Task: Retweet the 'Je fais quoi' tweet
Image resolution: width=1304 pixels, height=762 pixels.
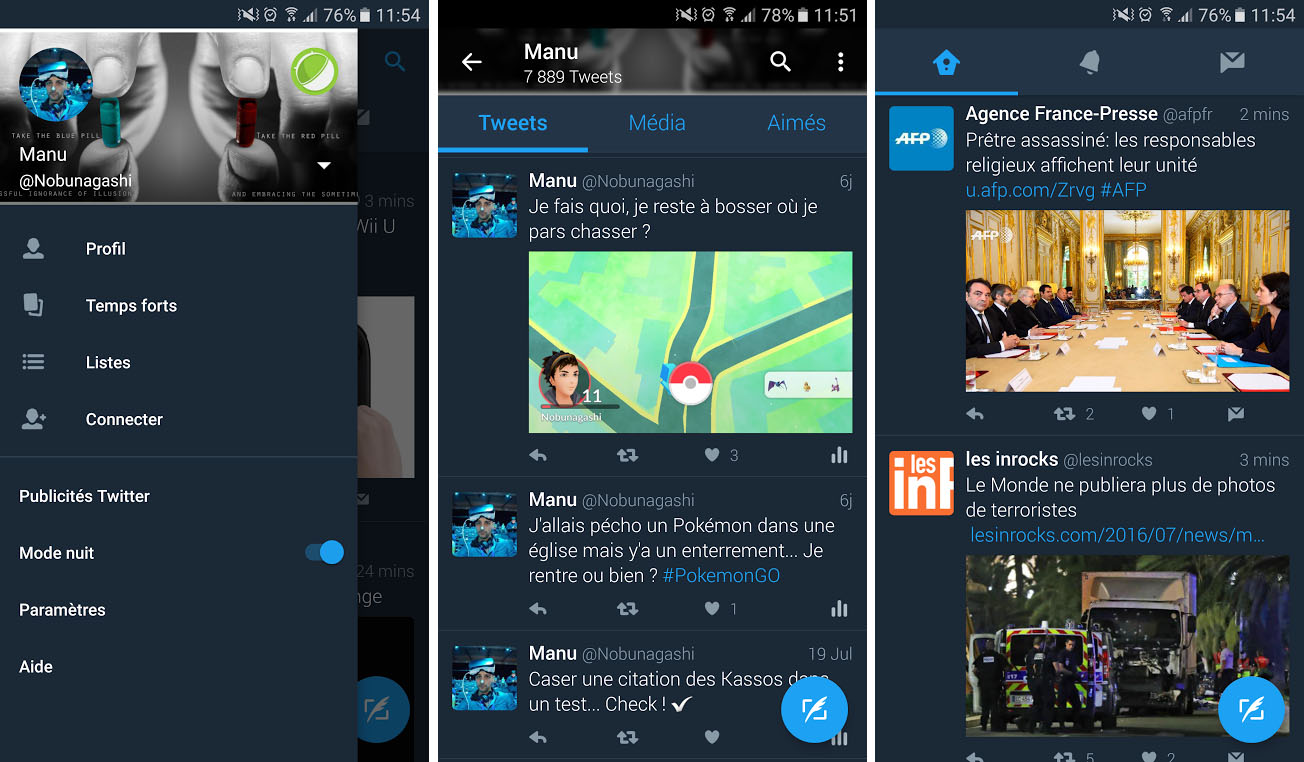Action: click(627, 455)
